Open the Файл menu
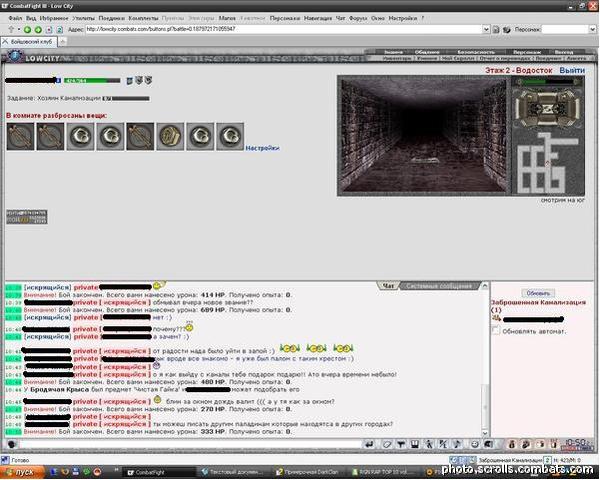 click(15, 18)
